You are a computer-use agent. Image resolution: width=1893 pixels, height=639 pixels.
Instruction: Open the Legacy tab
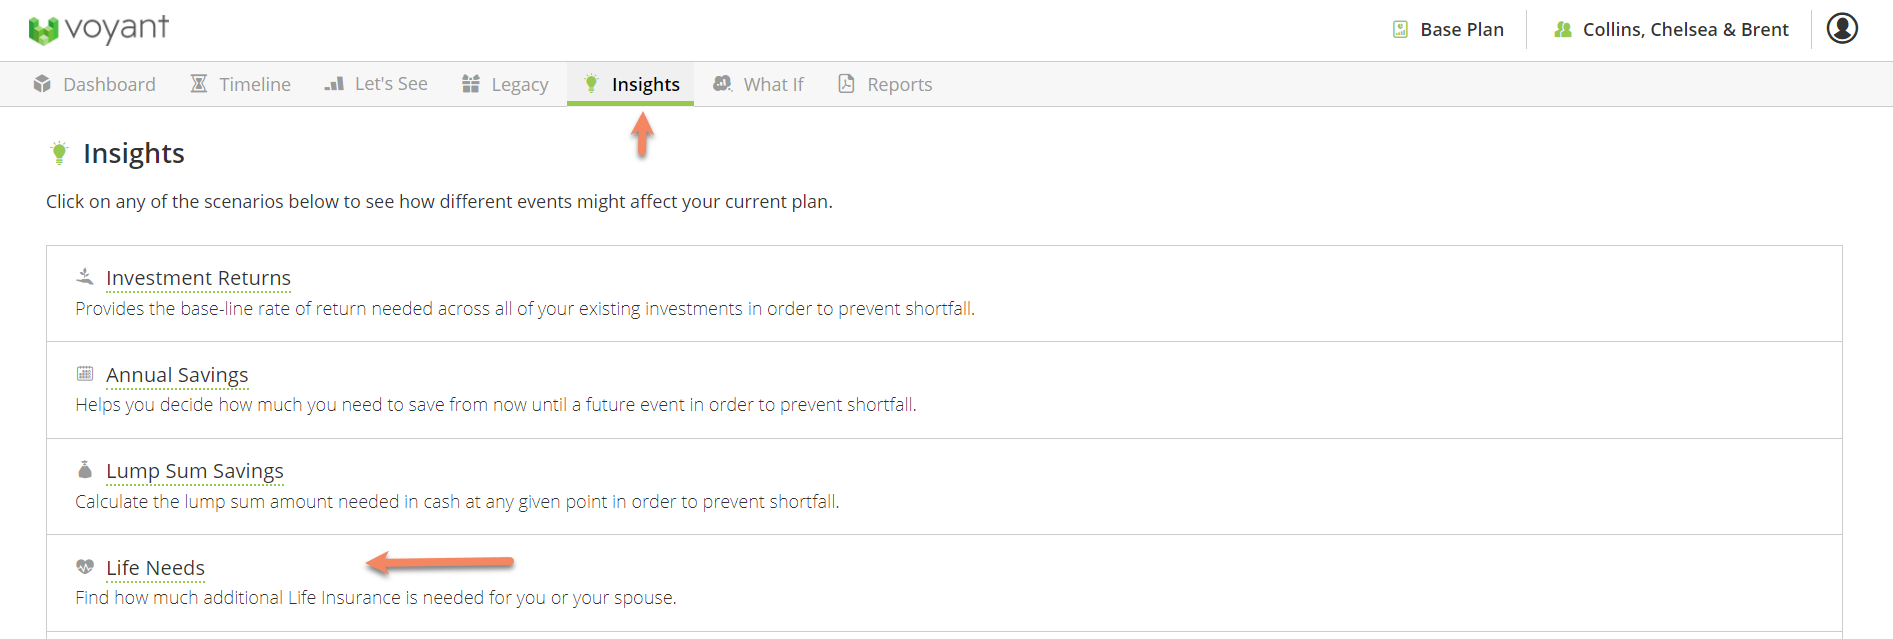coord(505,84)
